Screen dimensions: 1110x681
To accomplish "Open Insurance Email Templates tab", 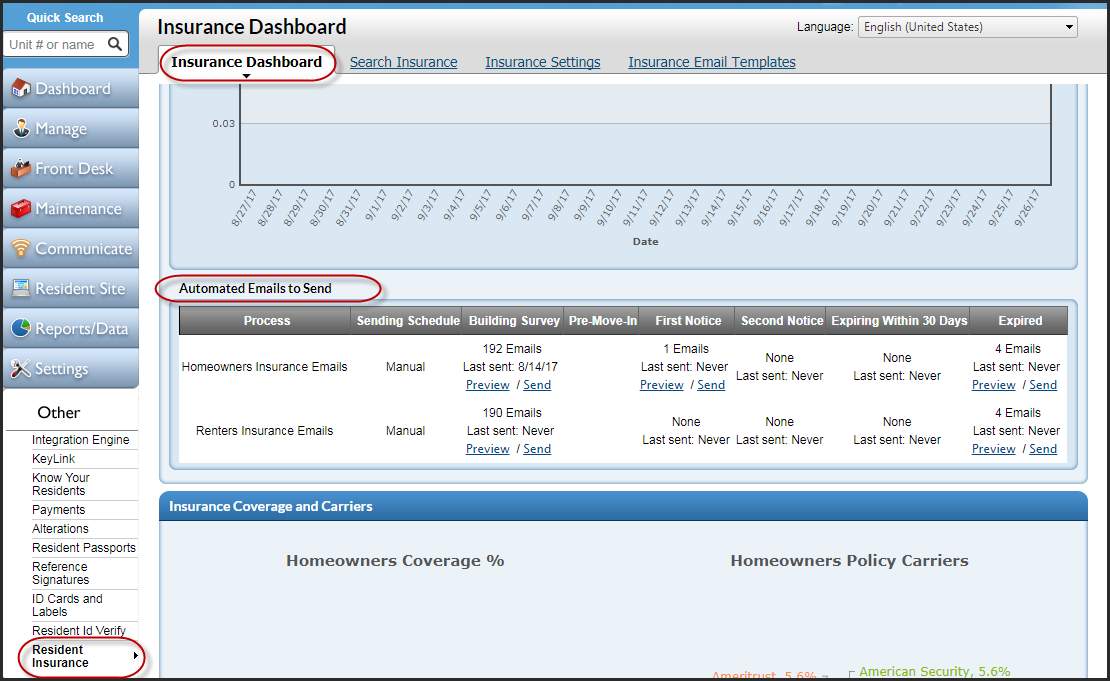I will (711, 62).
